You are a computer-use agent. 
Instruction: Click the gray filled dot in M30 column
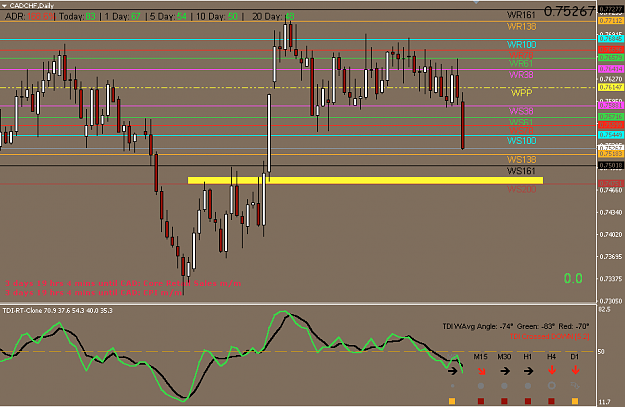point(504,386)
